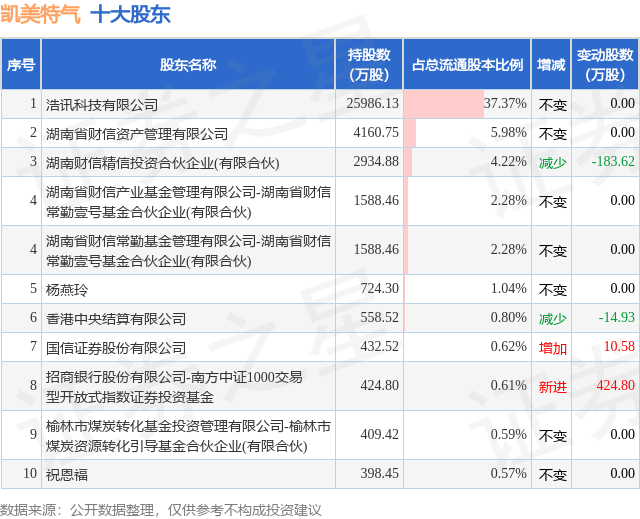This screenshot has height=519, width=640.
Task: Click holding value 724.30
Action: click(x=379, y=288)
